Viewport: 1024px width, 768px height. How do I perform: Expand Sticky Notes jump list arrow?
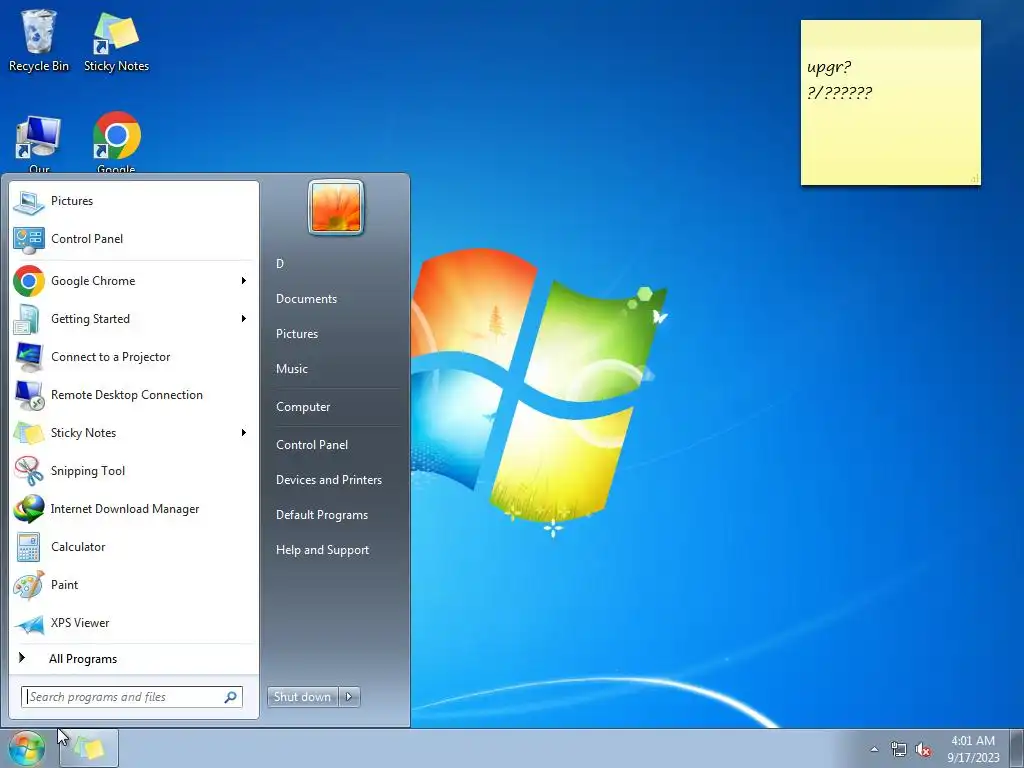(x=244, y=432)
